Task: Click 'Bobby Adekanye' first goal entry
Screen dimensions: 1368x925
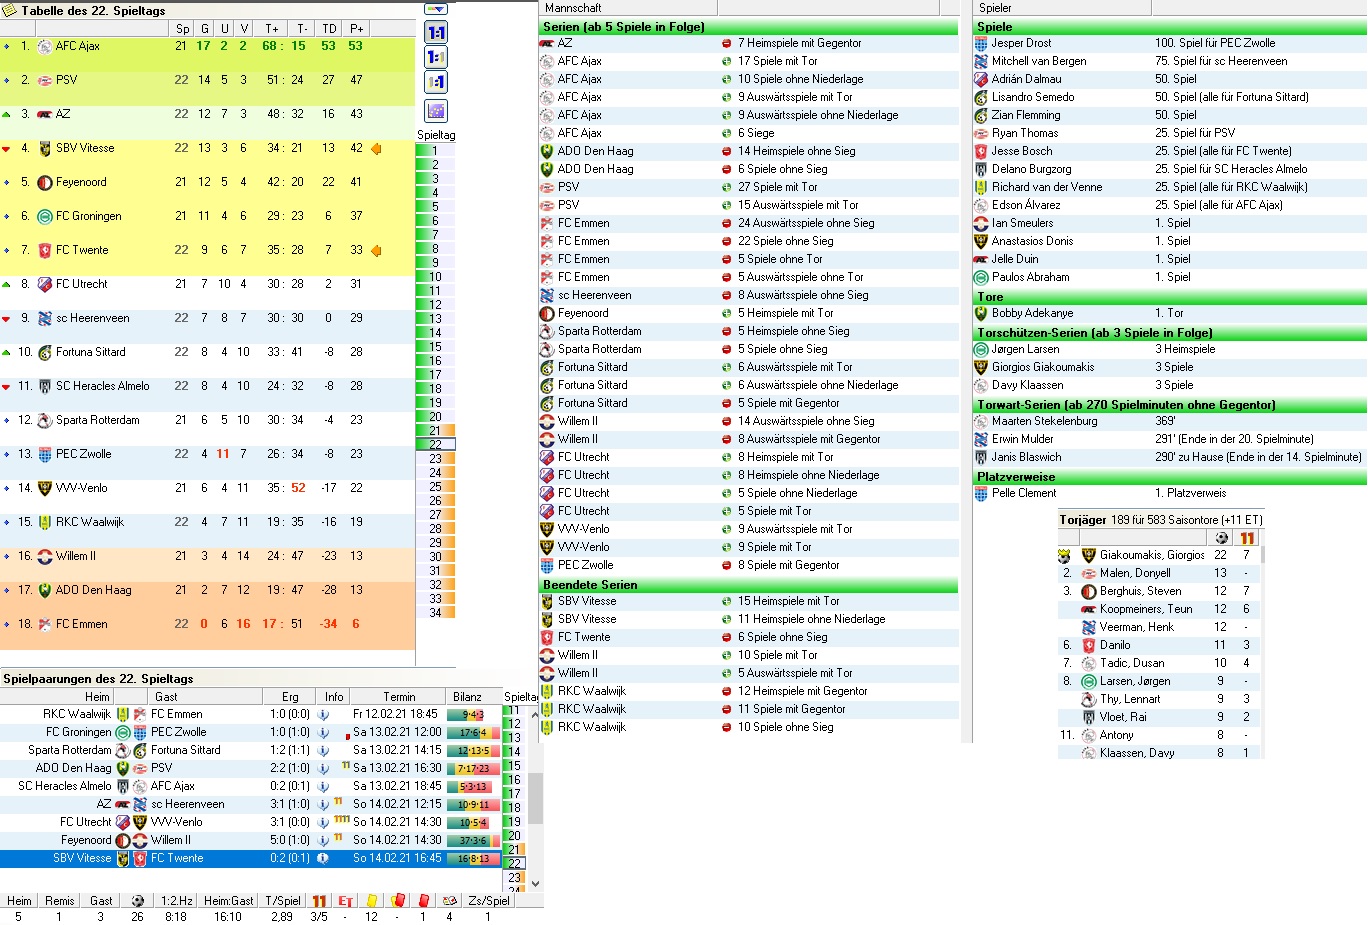Action: tap(1032, 313)
